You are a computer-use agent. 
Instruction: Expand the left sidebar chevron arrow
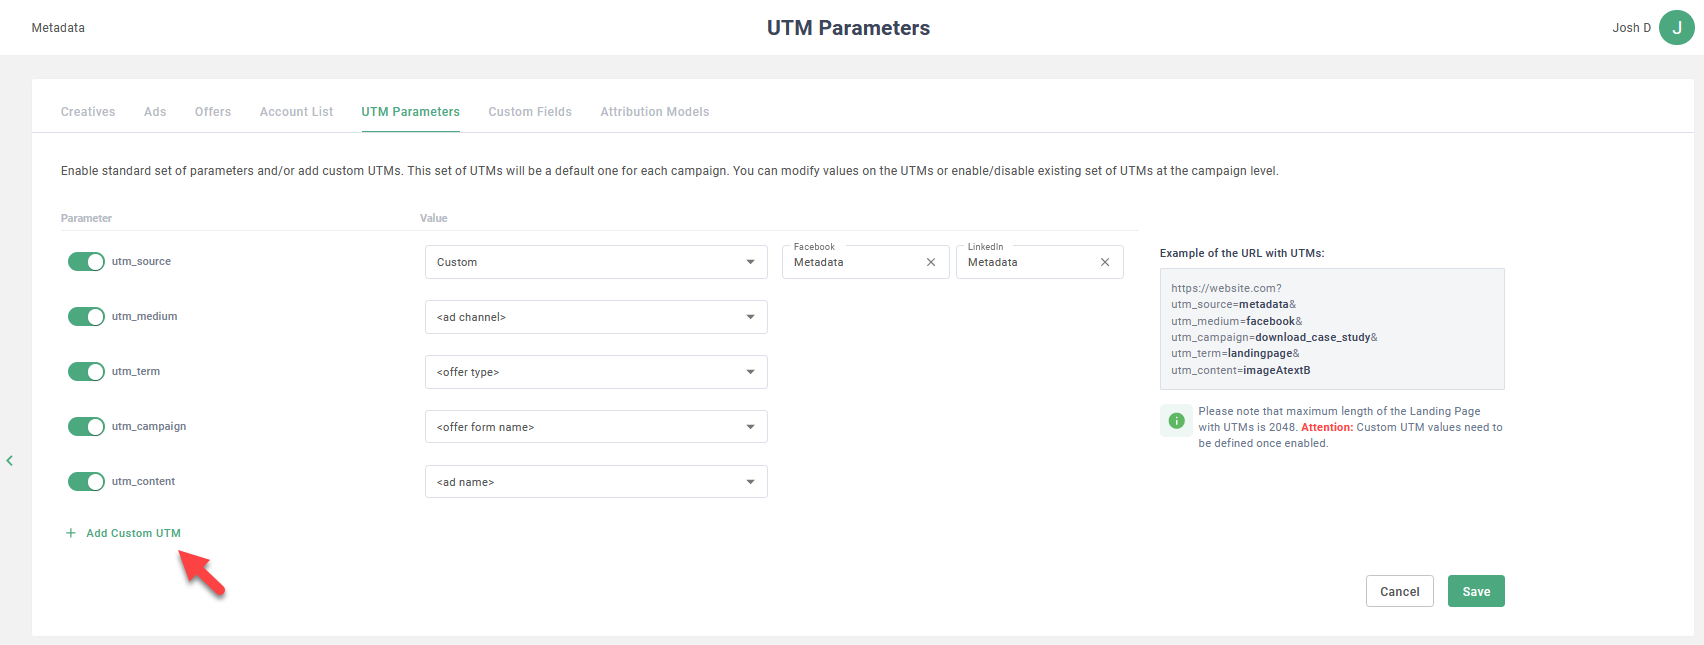coord(10,461)
